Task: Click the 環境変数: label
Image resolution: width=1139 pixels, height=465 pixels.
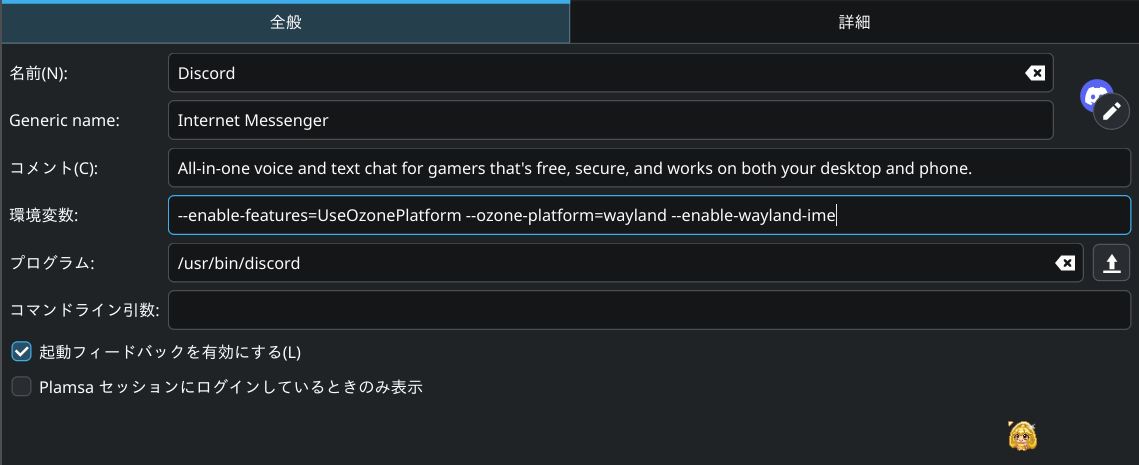Action: click(44, 215)
